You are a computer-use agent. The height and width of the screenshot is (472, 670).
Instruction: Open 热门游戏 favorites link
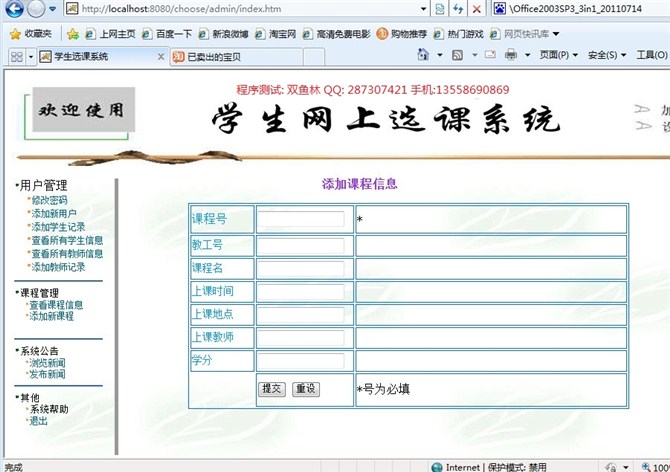[x=458, y=34]
